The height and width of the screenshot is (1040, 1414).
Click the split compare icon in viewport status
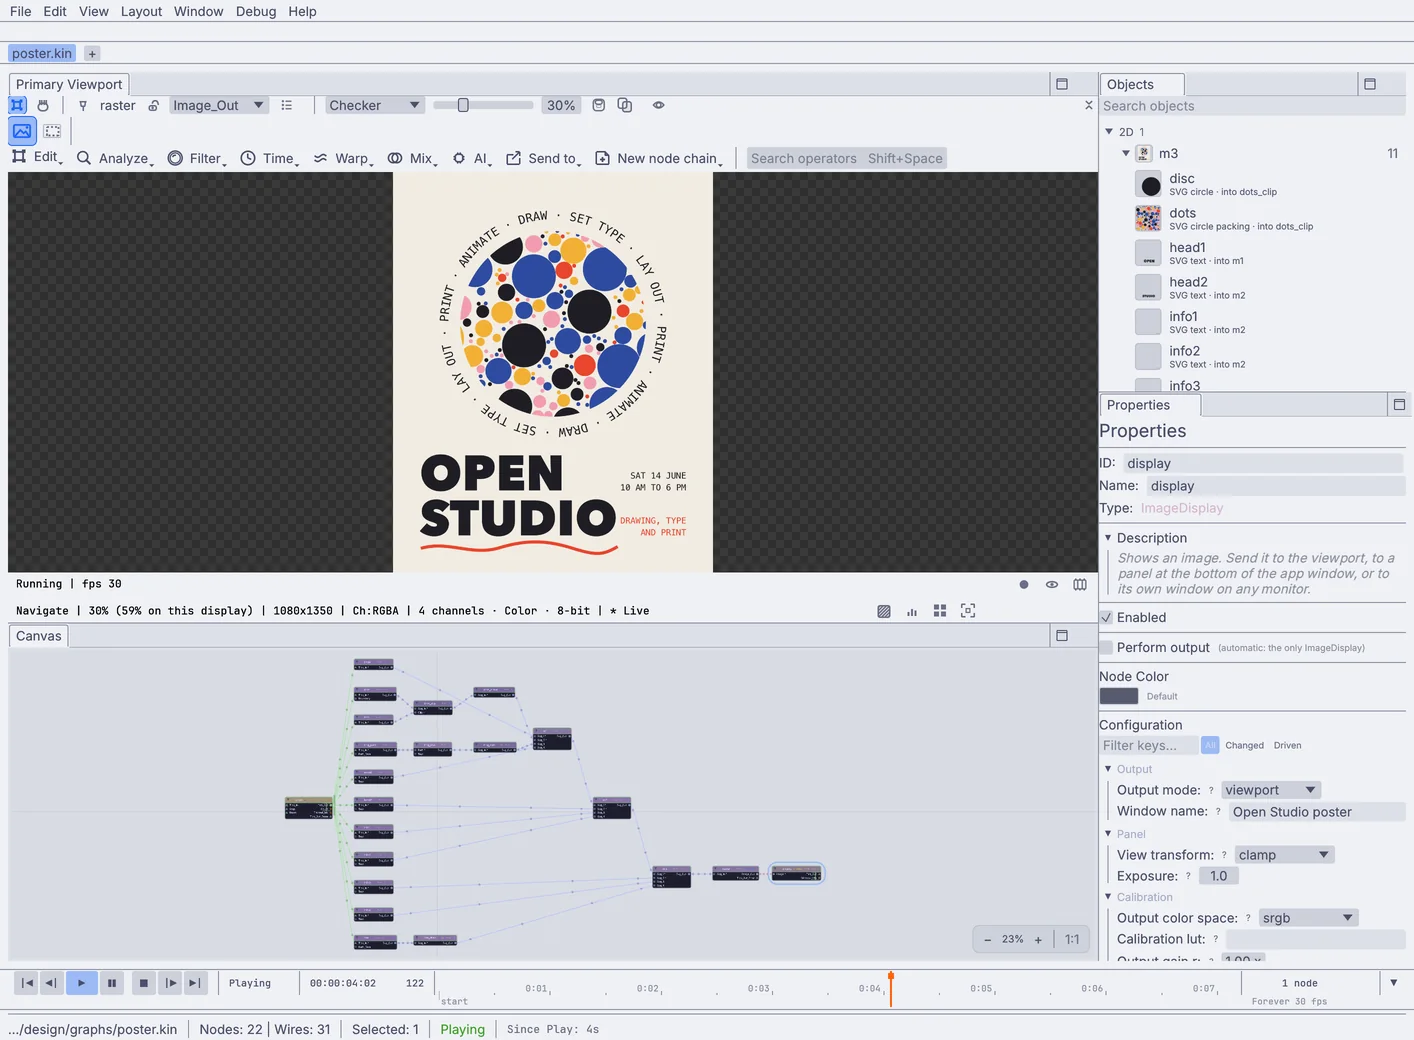tap(1080, 584)
